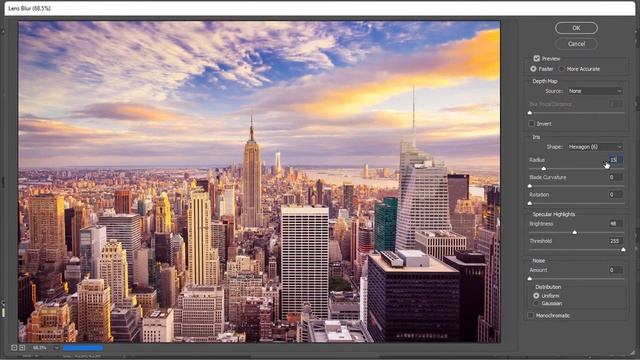Click the zoom in plus icon
The height and width of the screenshot is (360, 640).
(x=22, y=348)
